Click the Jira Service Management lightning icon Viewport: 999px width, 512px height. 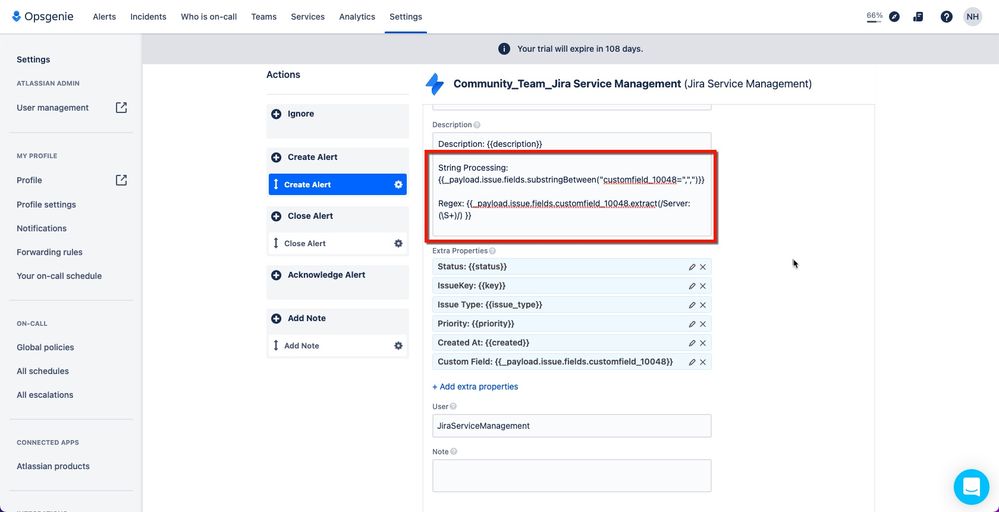coord(435,84)
